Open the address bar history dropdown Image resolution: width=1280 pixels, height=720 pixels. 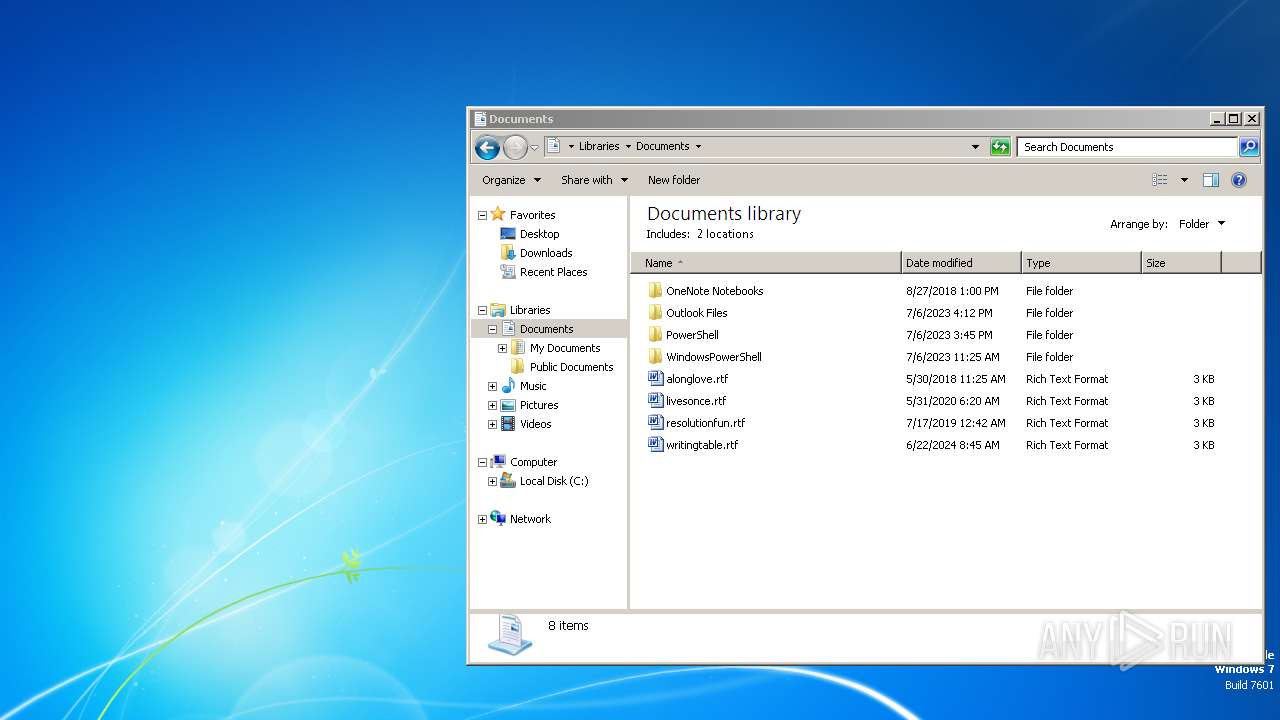pyautogui.click(x=976, y=147)
